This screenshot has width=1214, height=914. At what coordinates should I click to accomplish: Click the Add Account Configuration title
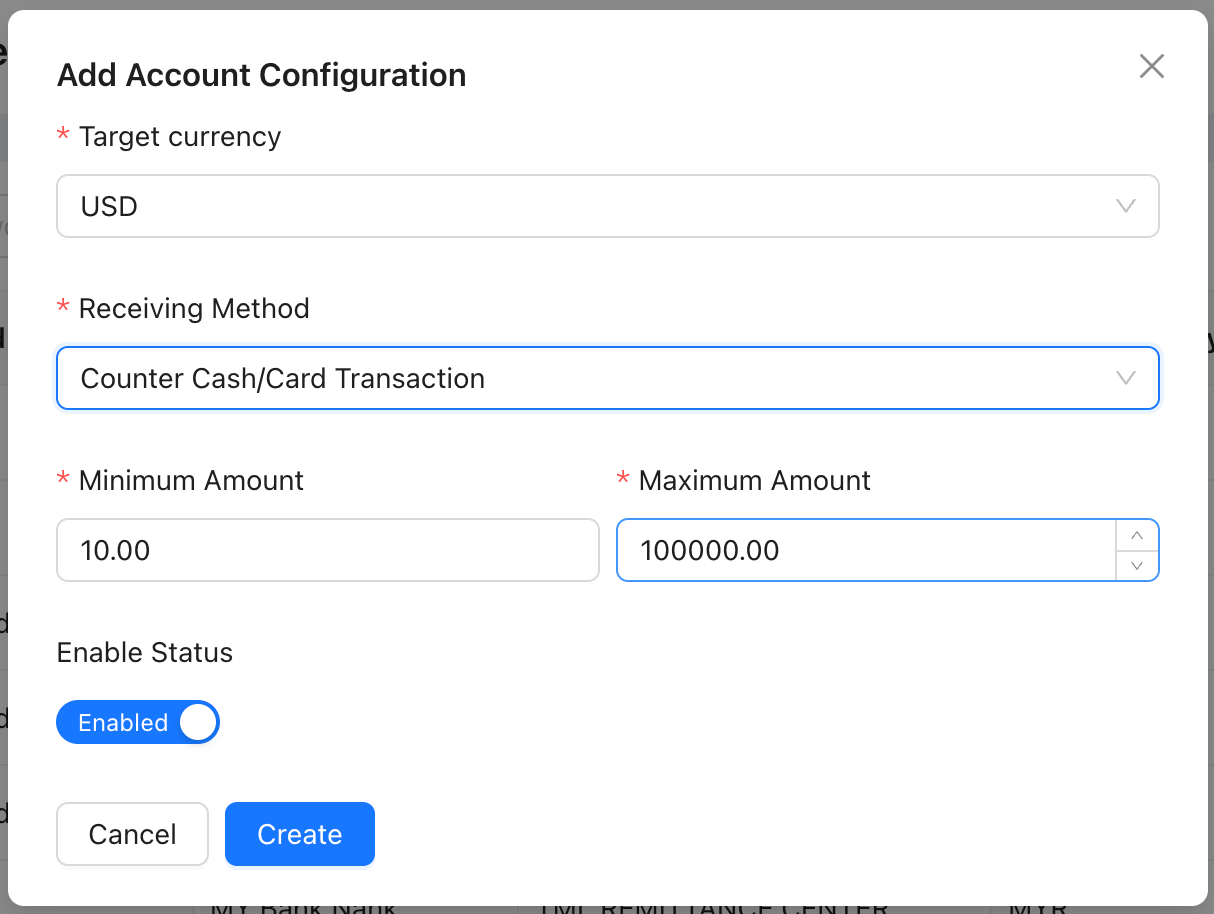click(x=261, y=75)
